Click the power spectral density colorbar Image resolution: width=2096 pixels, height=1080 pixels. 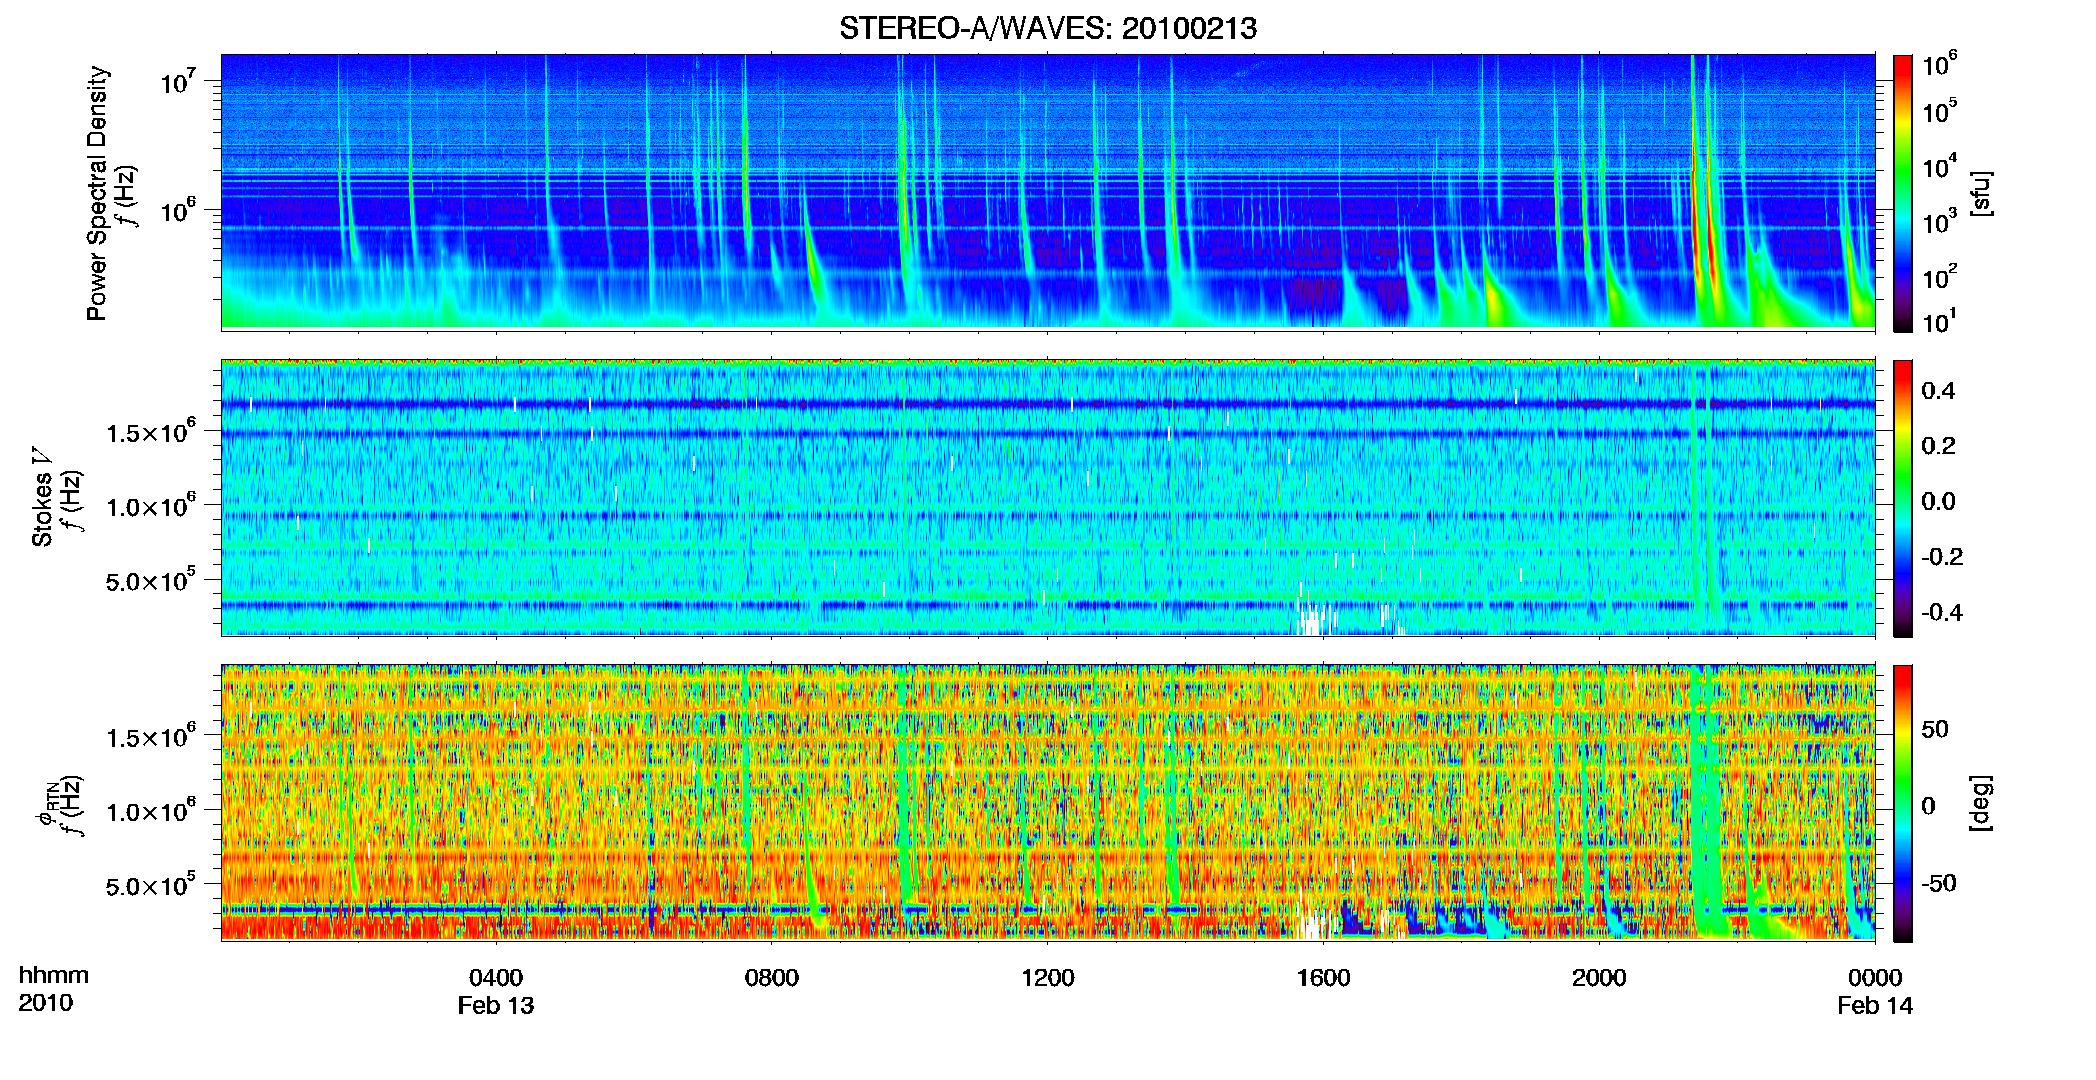[x=1903, y=193]
